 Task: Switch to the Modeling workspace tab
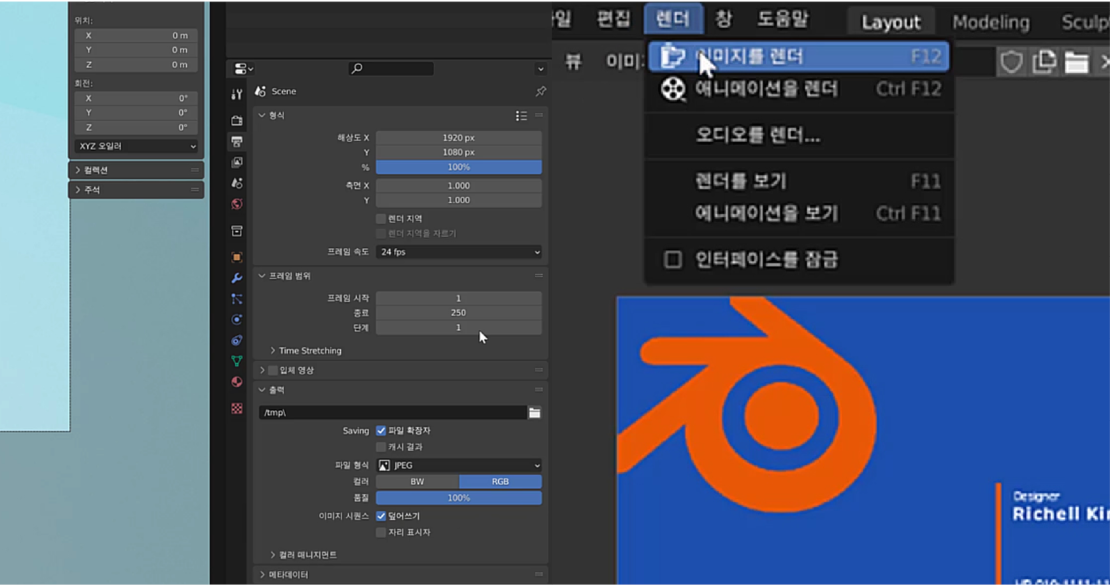pyautogui.click(x=990, y=22)
